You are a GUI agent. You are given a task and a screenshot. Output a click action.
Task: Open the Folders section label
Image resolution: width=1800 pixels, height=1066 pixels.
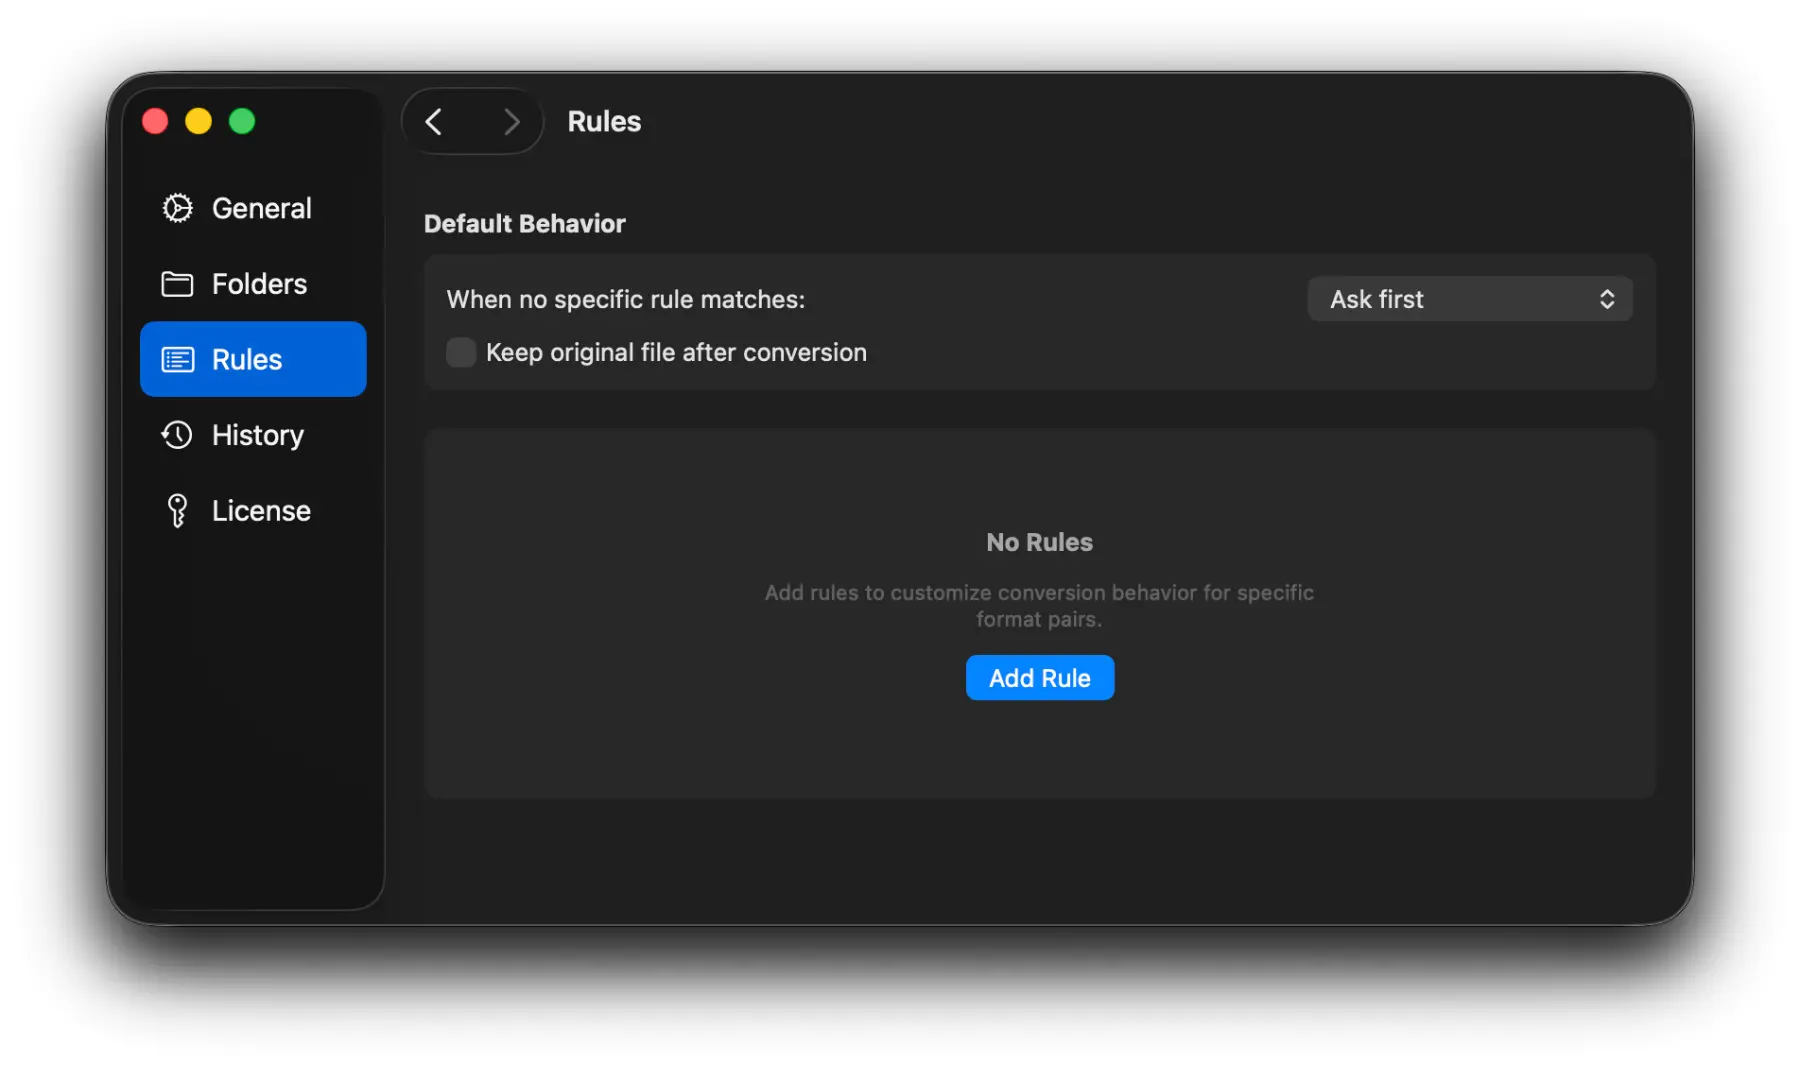pyautogui.click(x=259, y=284)
